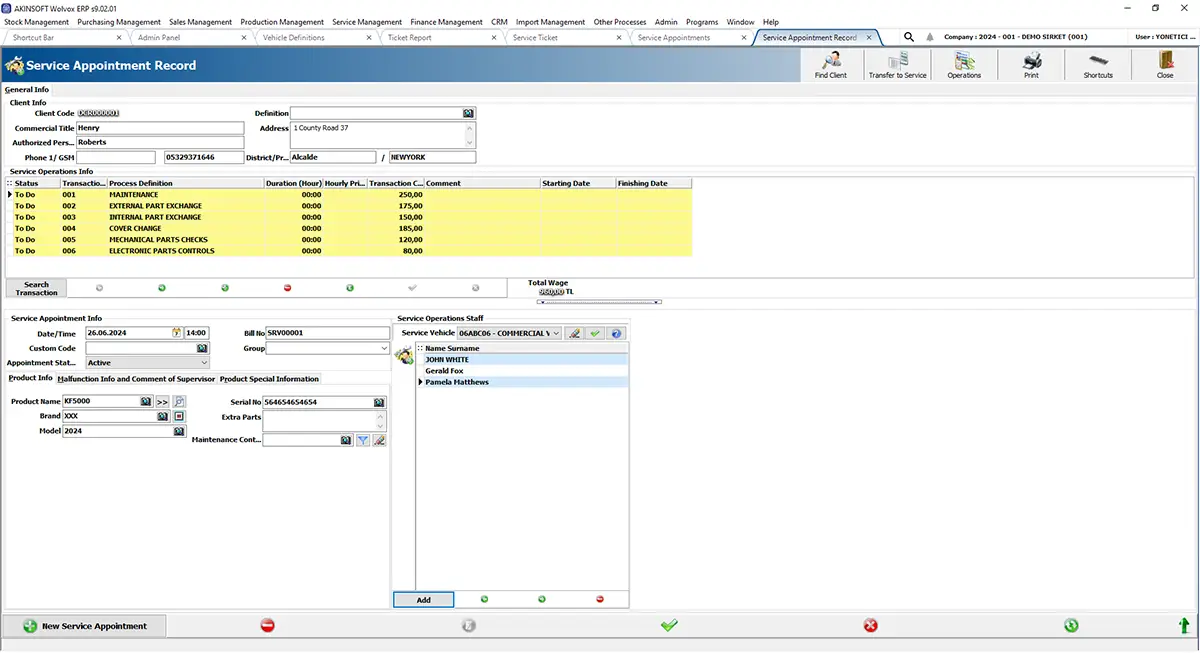Click Transfer to Service icon
1200x653 pixels.
897,65
